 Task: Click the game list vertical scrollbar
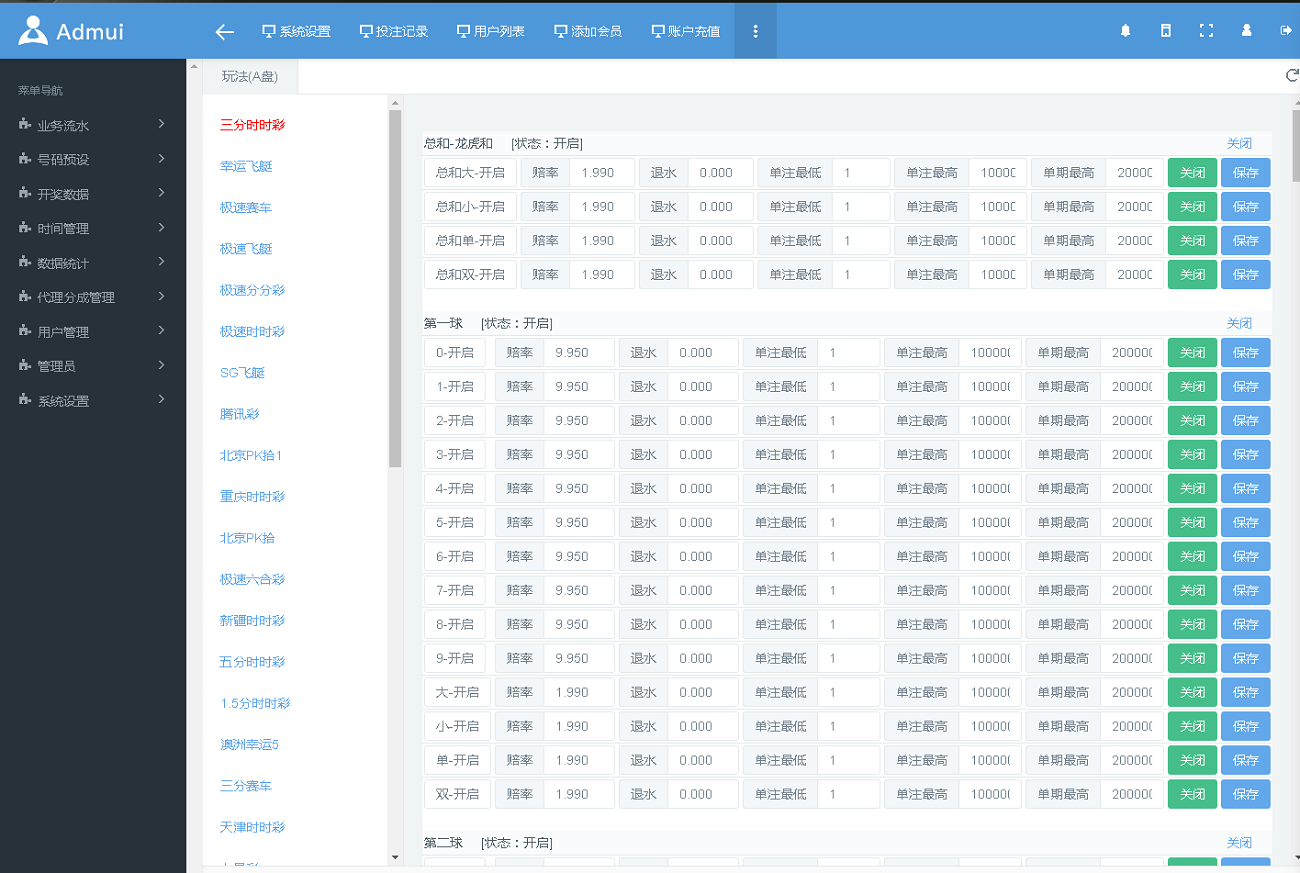point(395,290)
